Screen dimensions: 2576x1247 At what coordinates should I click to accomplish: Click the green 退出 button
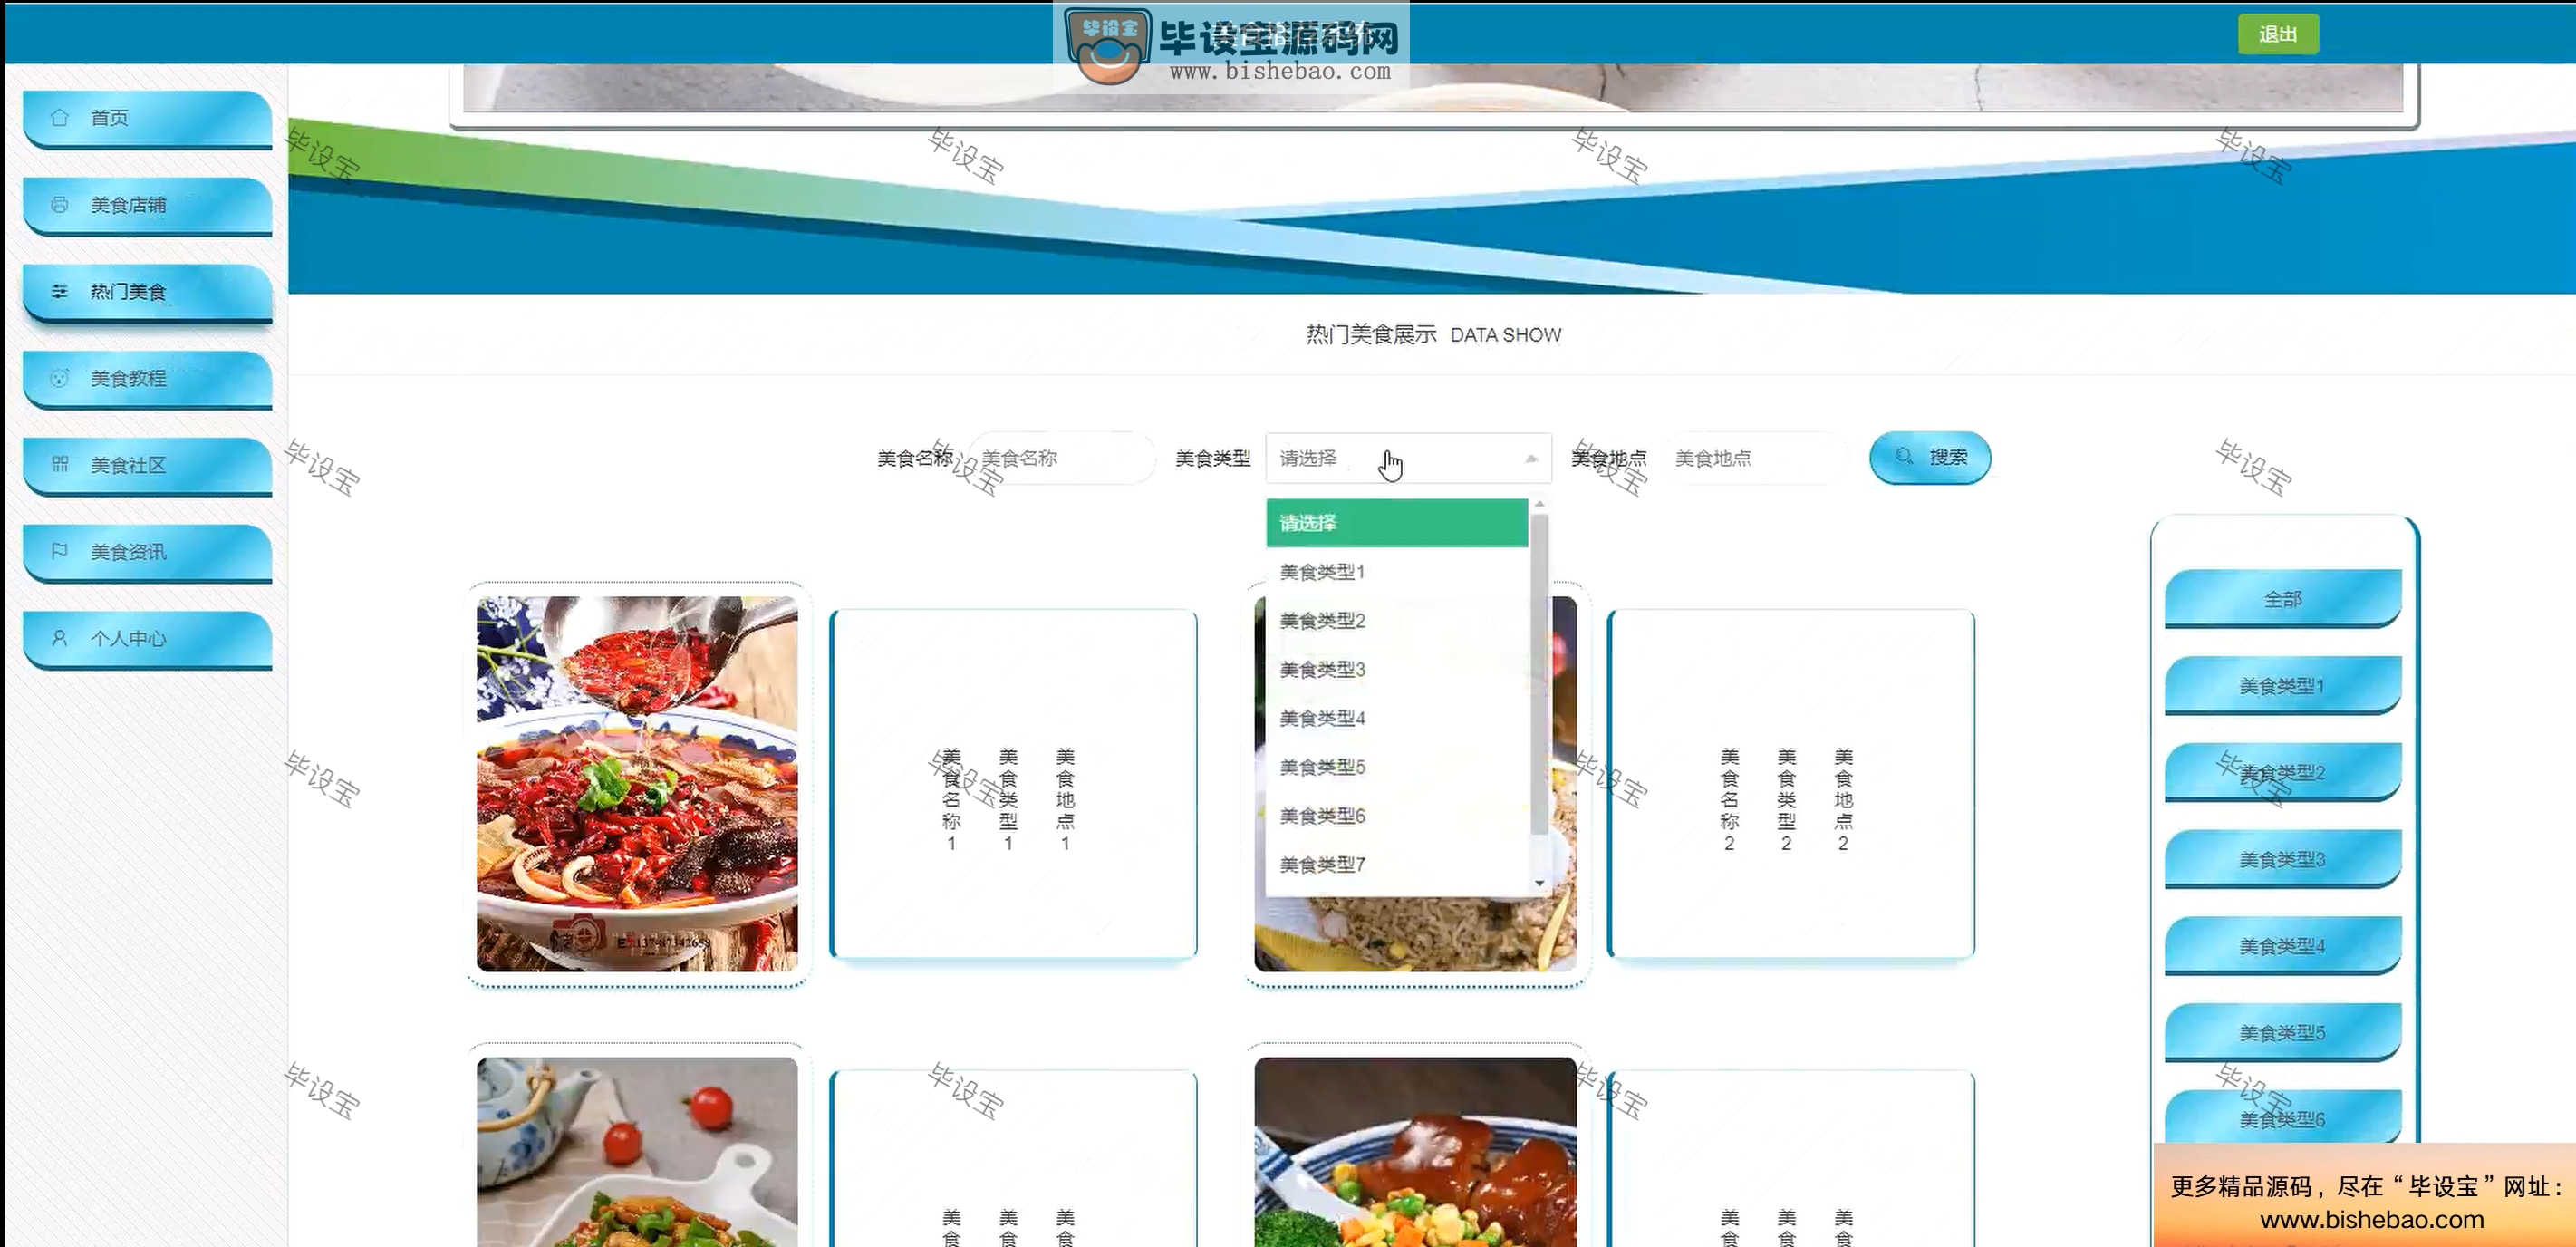[x=2277, y=35]
